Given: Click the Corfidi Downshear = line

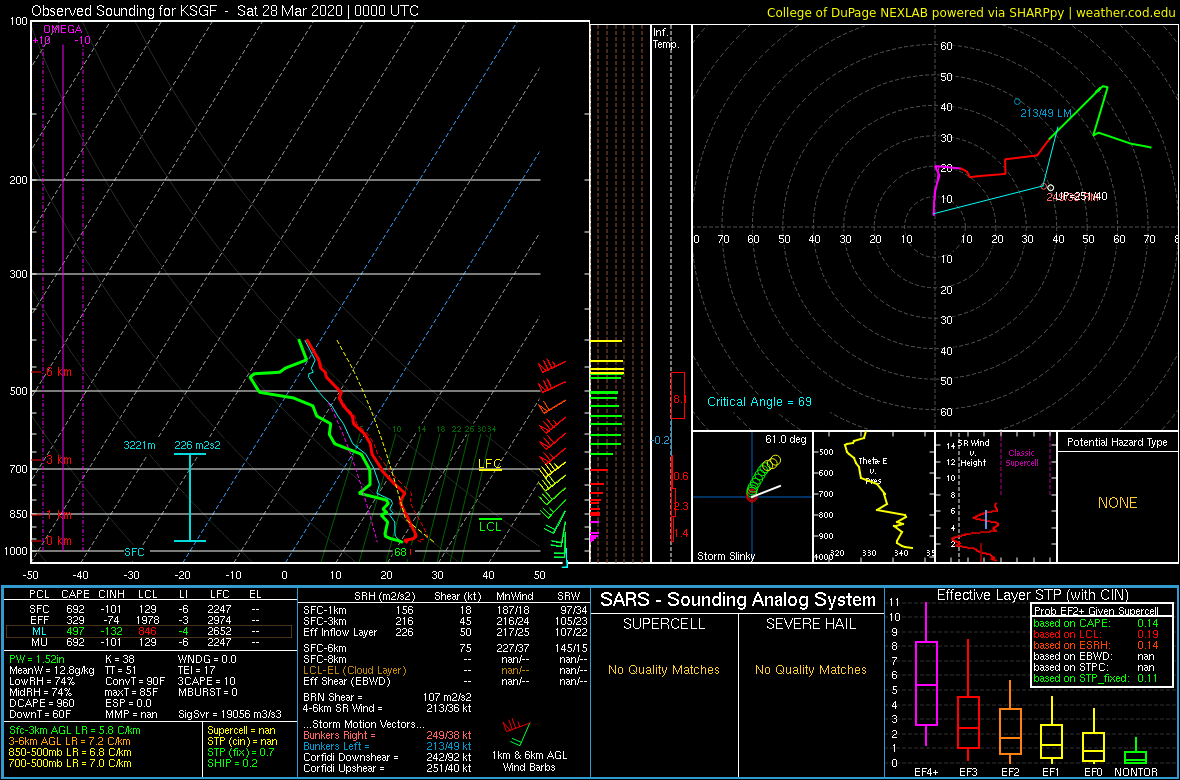Looking at the screenshot, I should (x=387, y=757).
